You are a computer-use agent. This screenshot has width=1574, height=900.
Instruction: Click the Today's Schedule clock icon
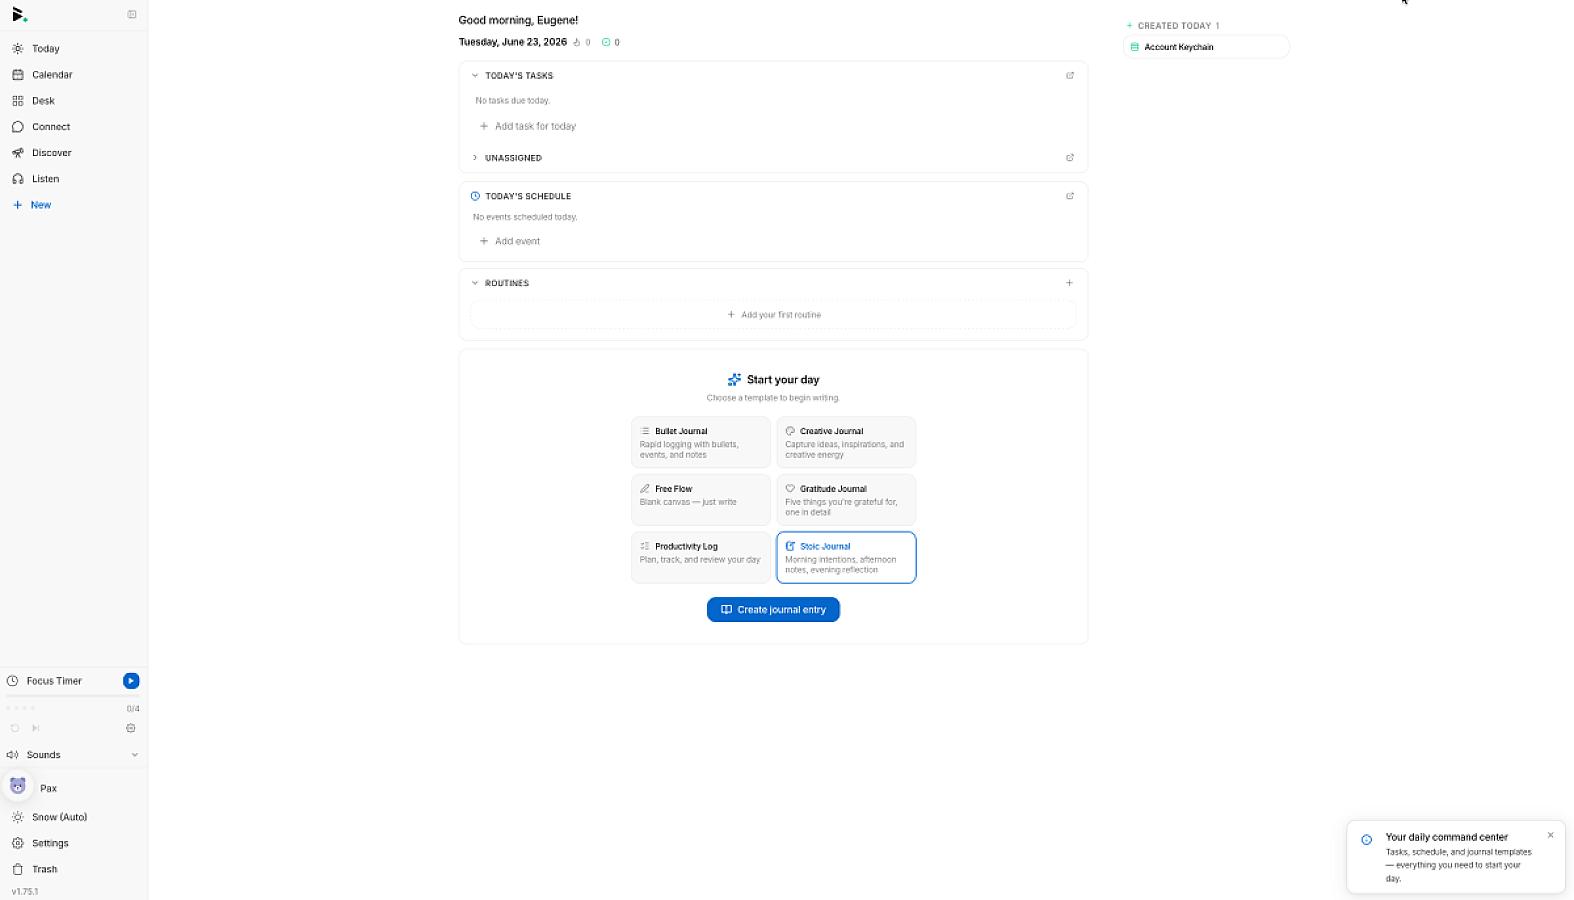coord(475,196)
